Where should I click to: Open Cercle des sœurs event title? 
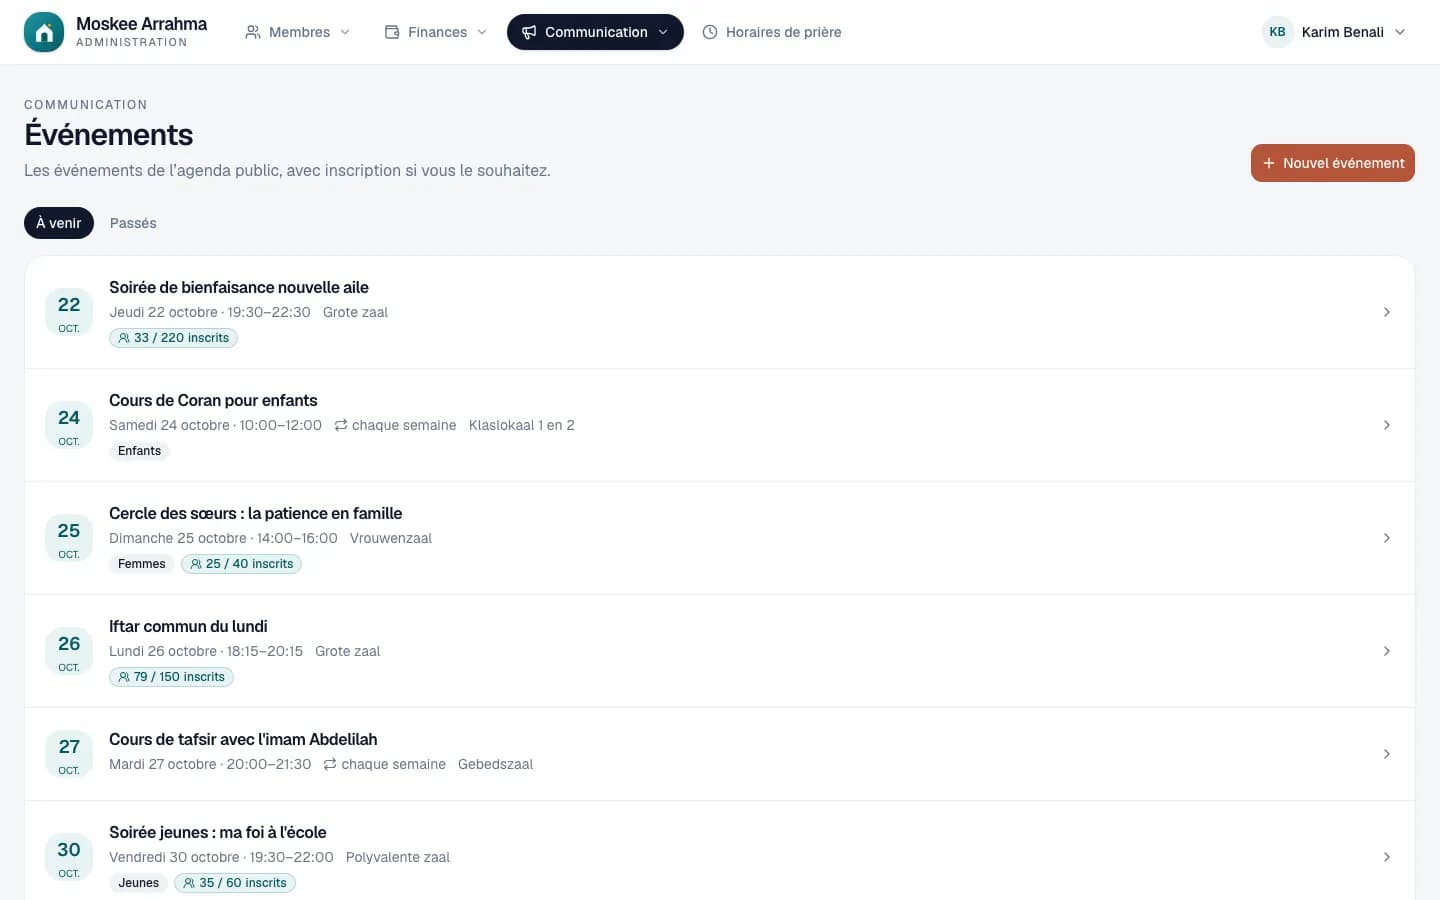256,513
